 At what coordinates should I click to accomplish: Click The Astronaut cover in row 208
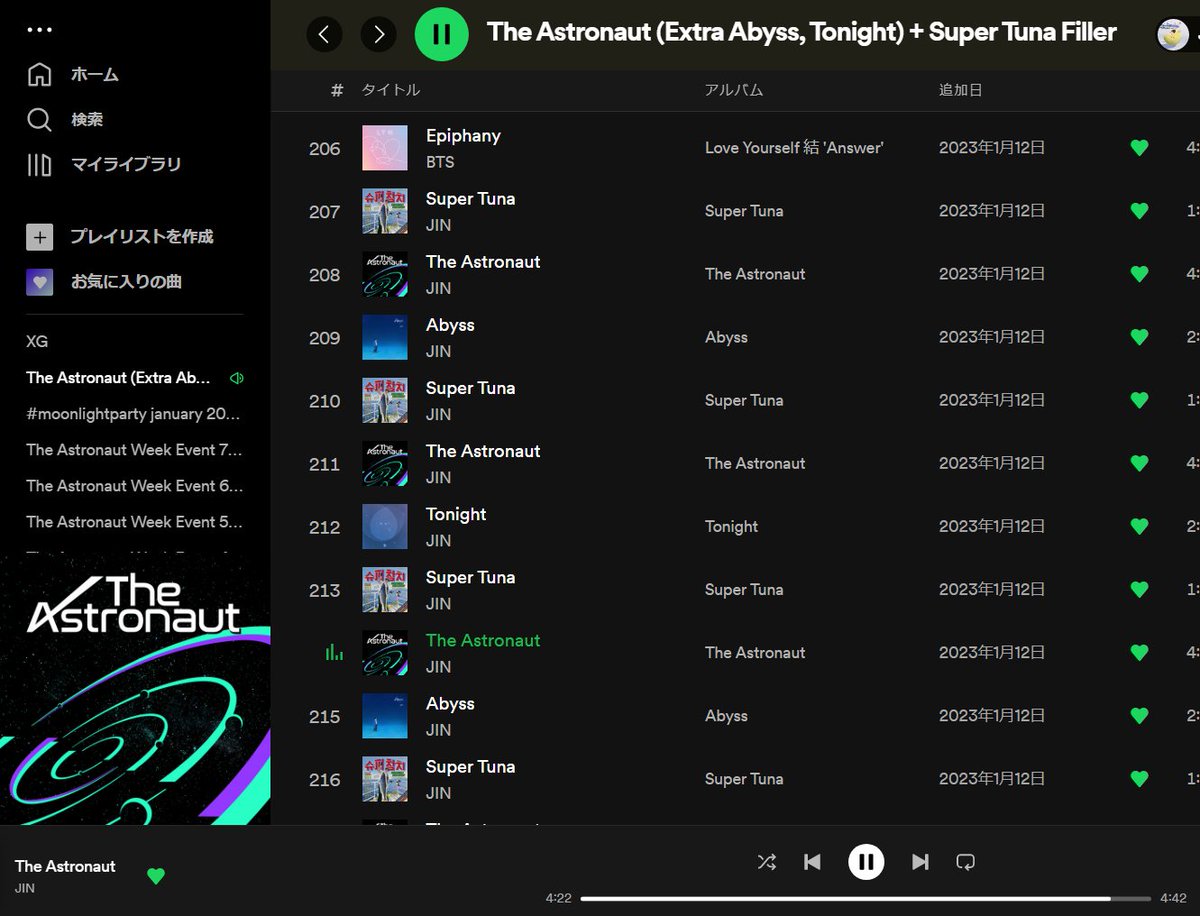385,274
